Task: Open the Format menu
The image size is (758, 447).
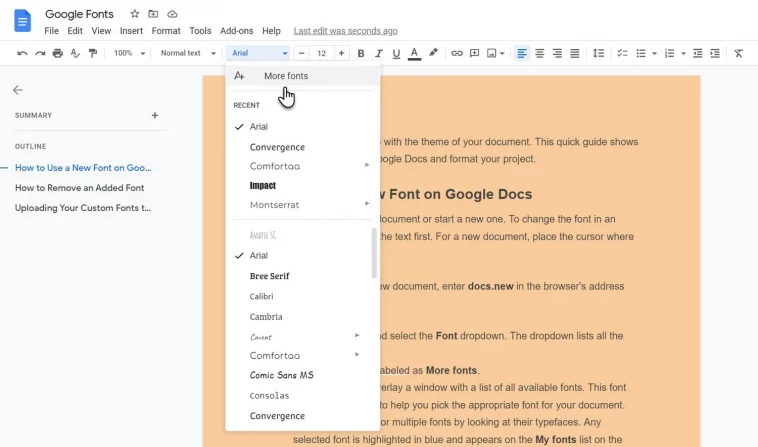Action: (166, 31)
